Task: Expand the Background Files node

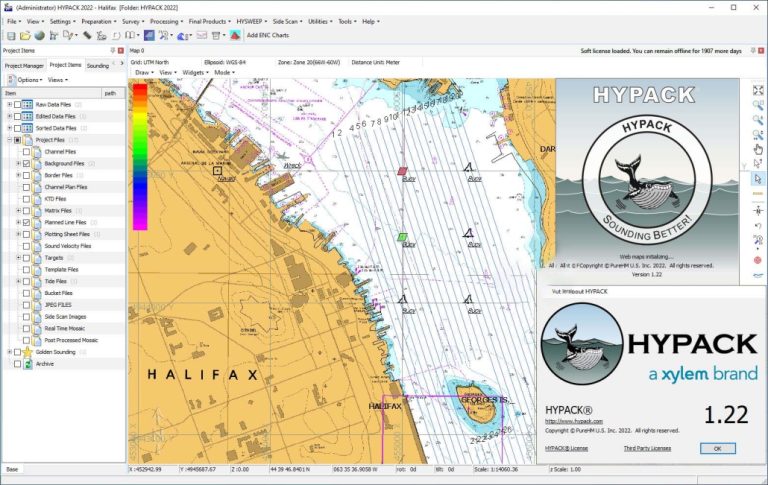Action: (19, 164)
